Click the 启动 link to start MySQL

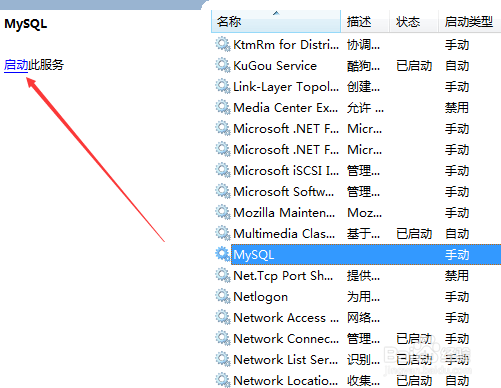16,65
